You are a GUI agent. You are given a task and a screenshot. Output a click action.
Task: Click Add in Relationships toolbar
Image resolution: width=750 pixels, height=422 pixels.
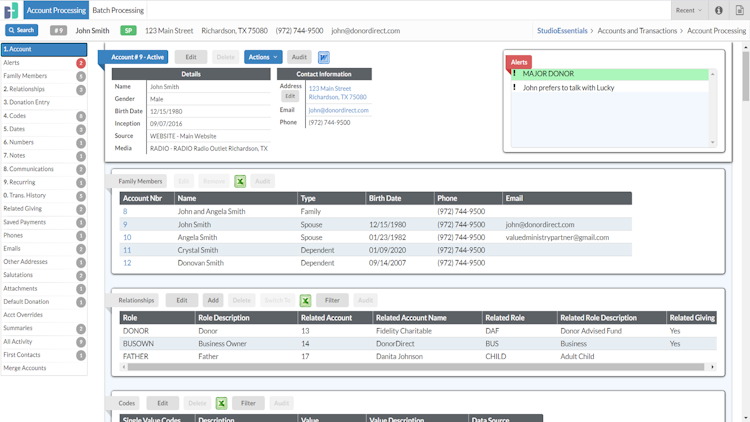pos(213,300)
